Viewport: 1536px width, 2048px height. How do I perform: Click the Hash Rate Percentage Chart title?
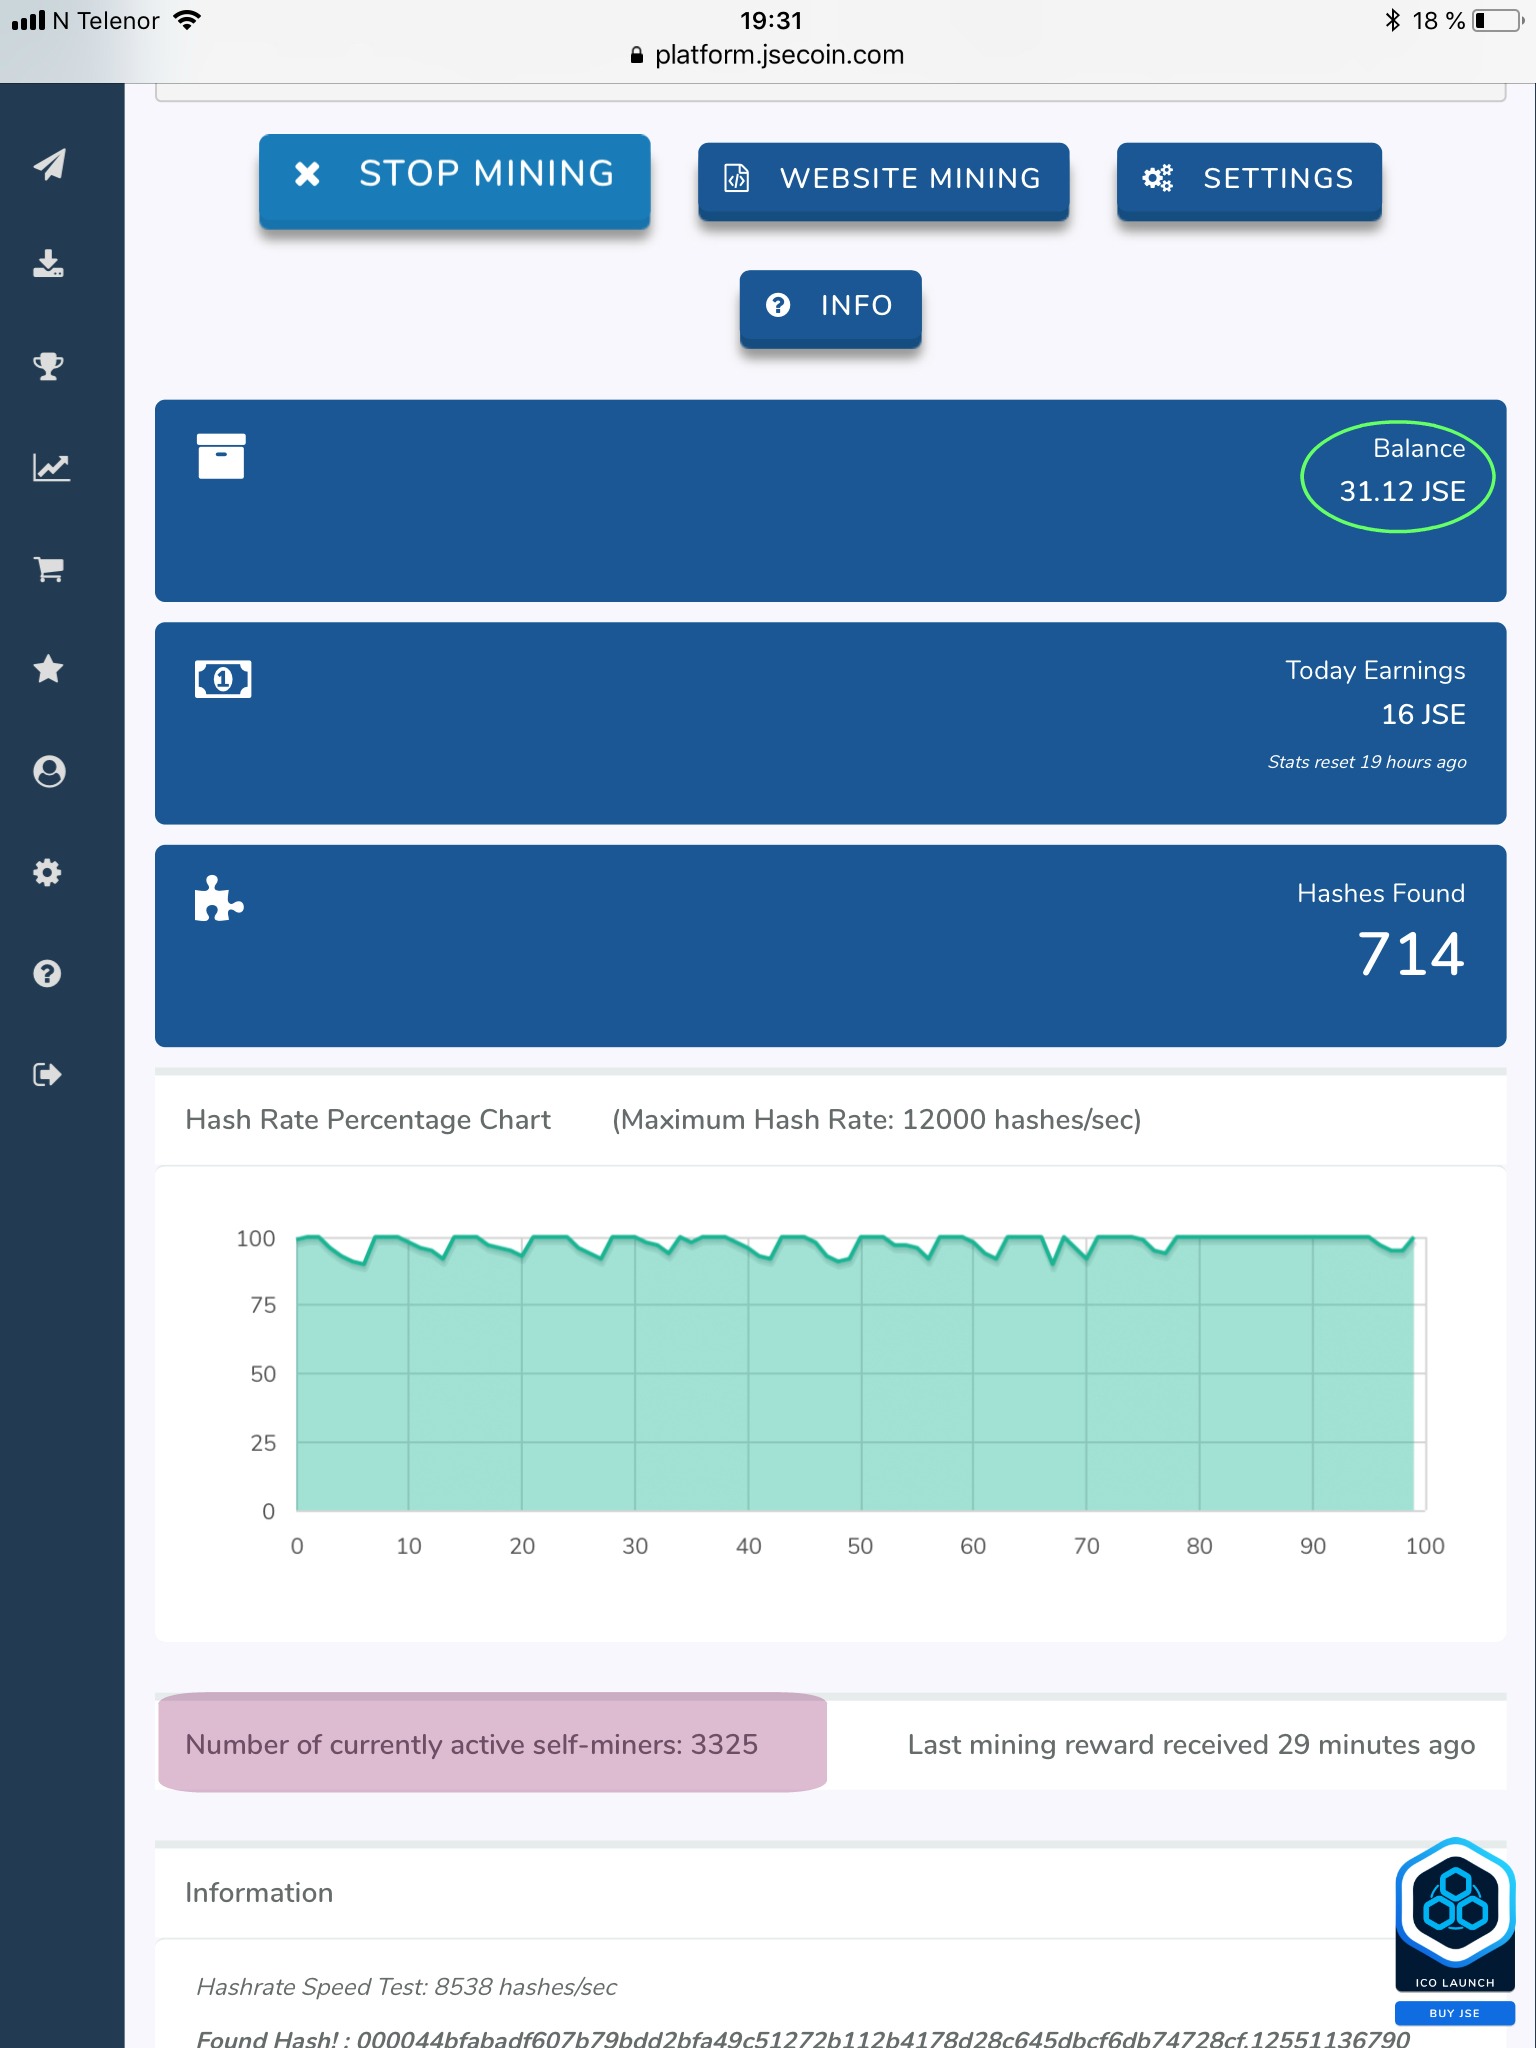click(x=368, y=1120)
